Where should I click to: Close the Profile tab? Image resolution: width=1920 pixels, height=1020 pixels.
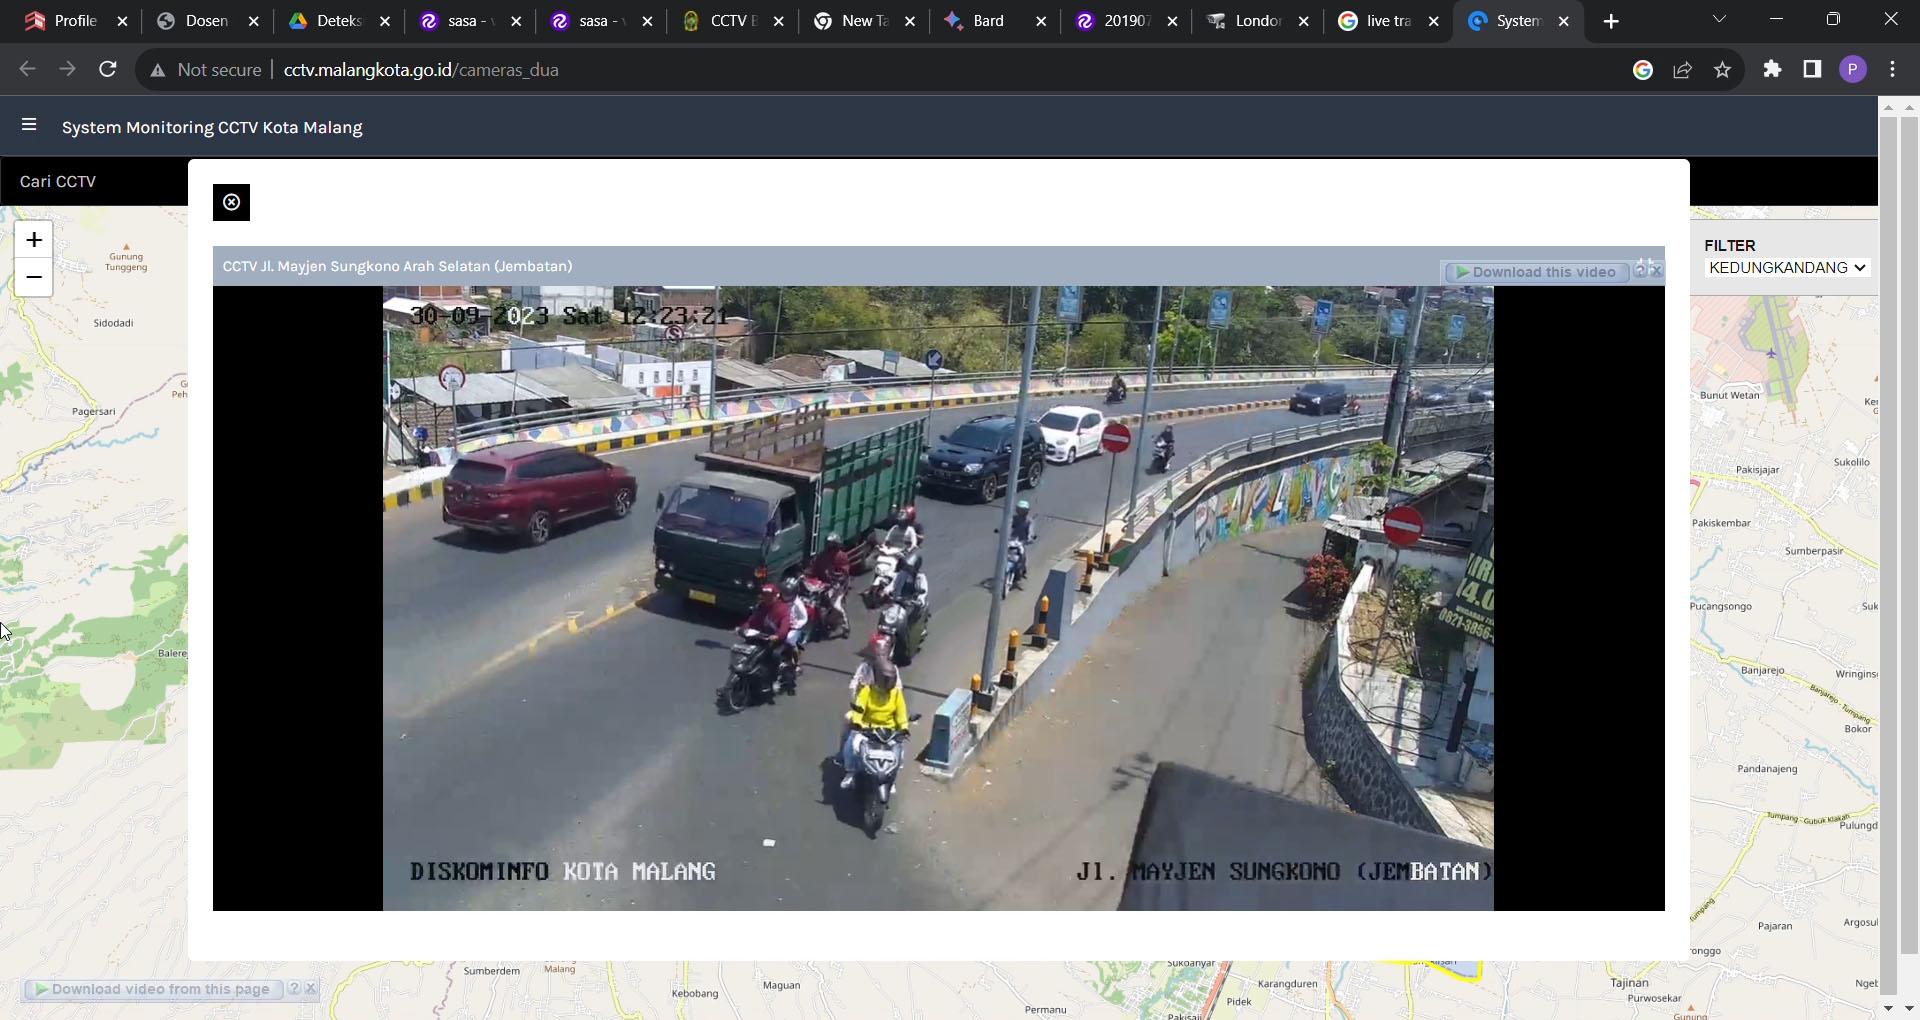123,21
